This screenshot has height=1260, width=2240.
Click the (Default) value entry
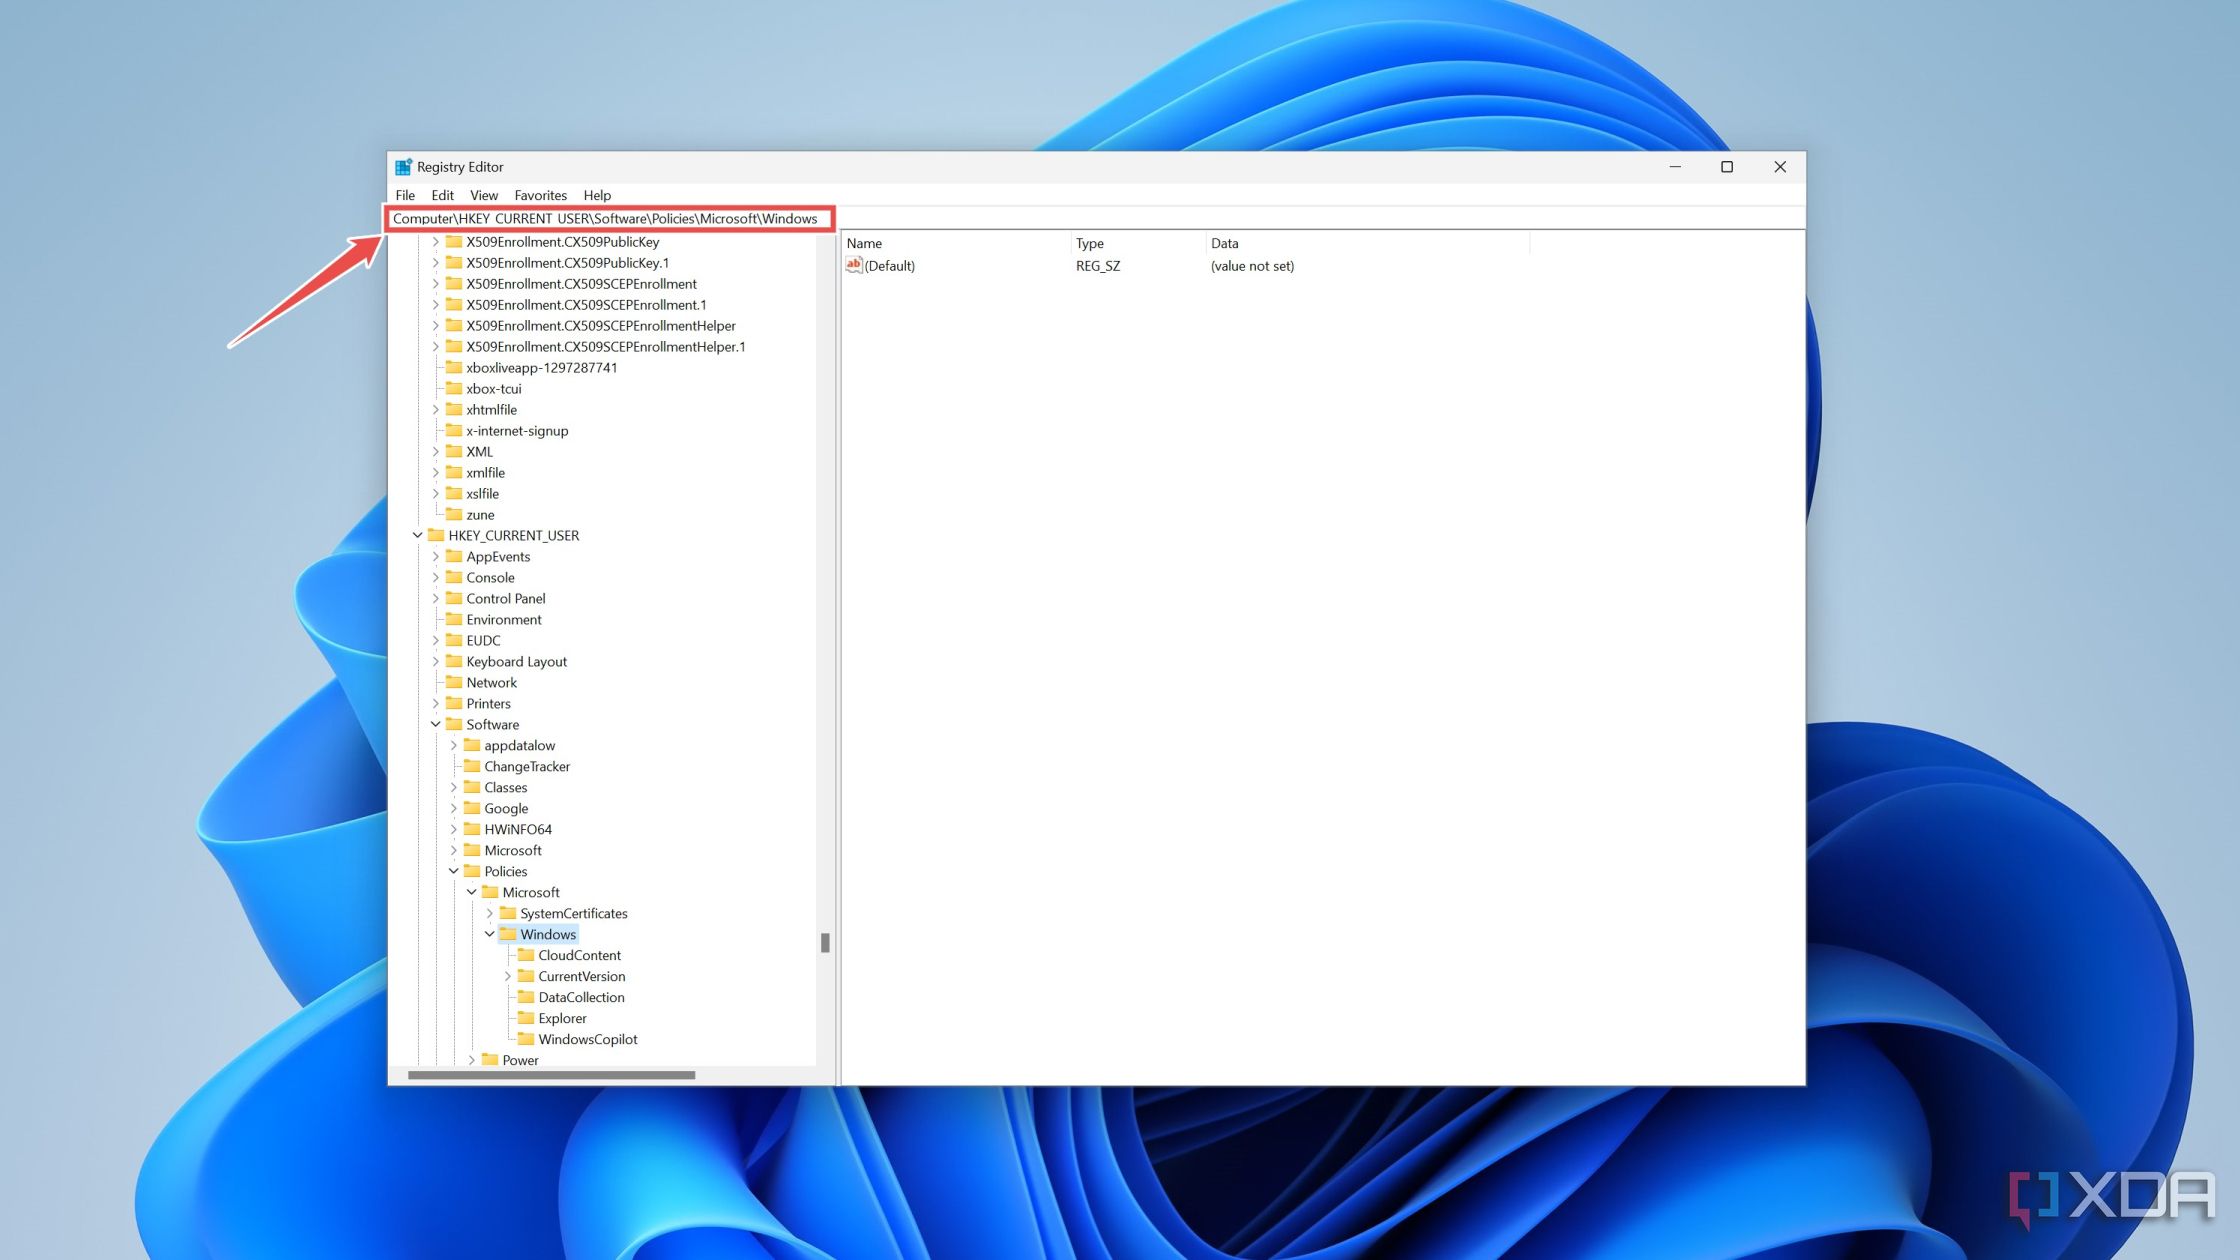889,265
